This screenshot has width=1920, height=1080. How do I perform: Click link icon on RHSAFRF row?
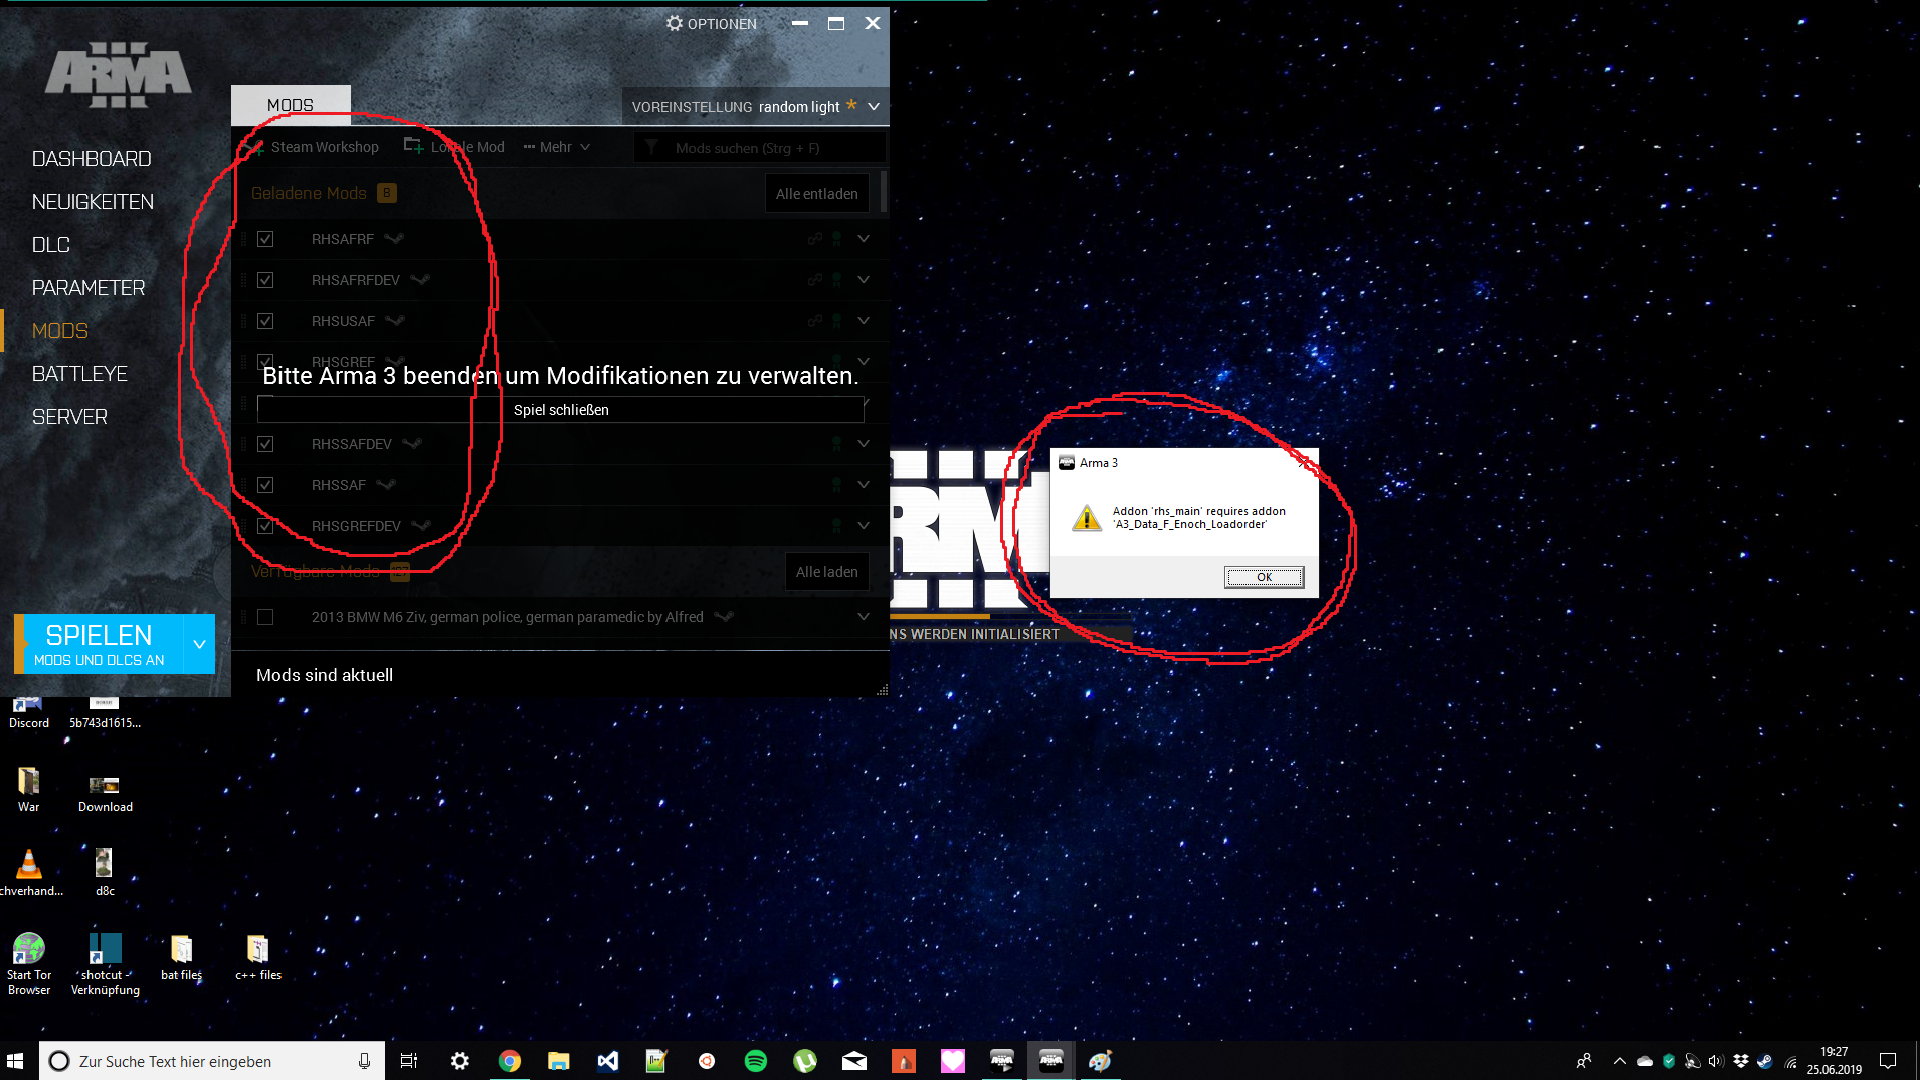(815, 239)
